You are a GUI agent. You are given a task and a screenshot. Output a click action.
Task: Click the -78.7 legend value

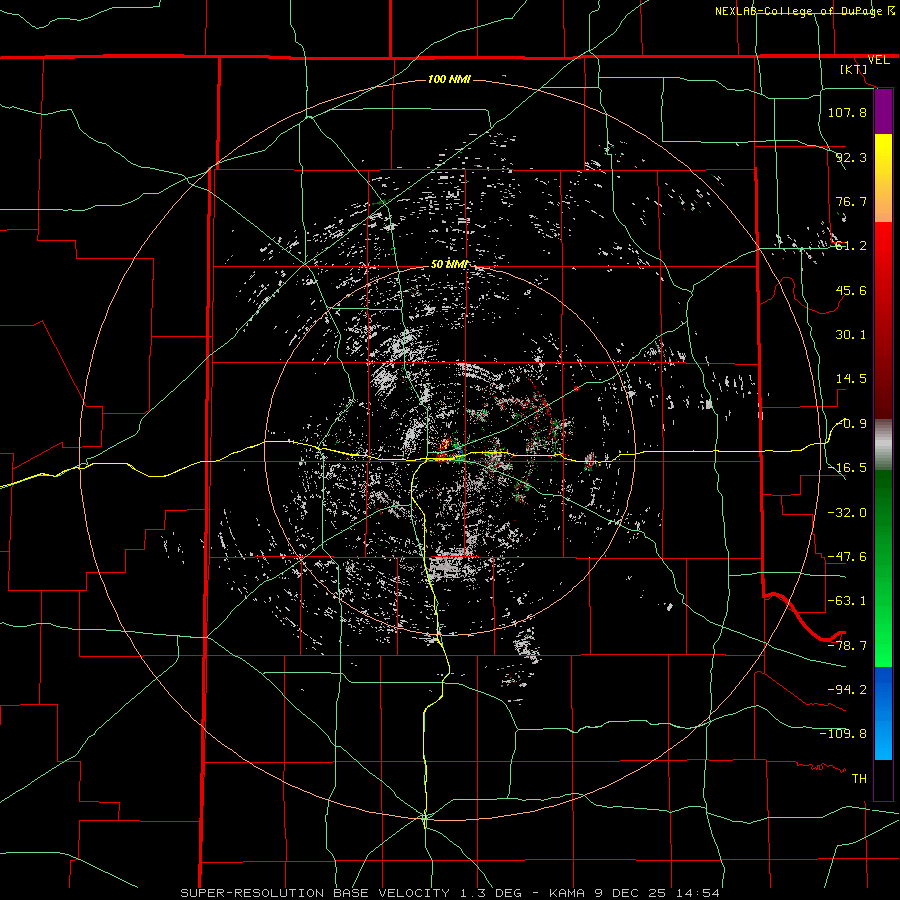(x=847, y=646)
